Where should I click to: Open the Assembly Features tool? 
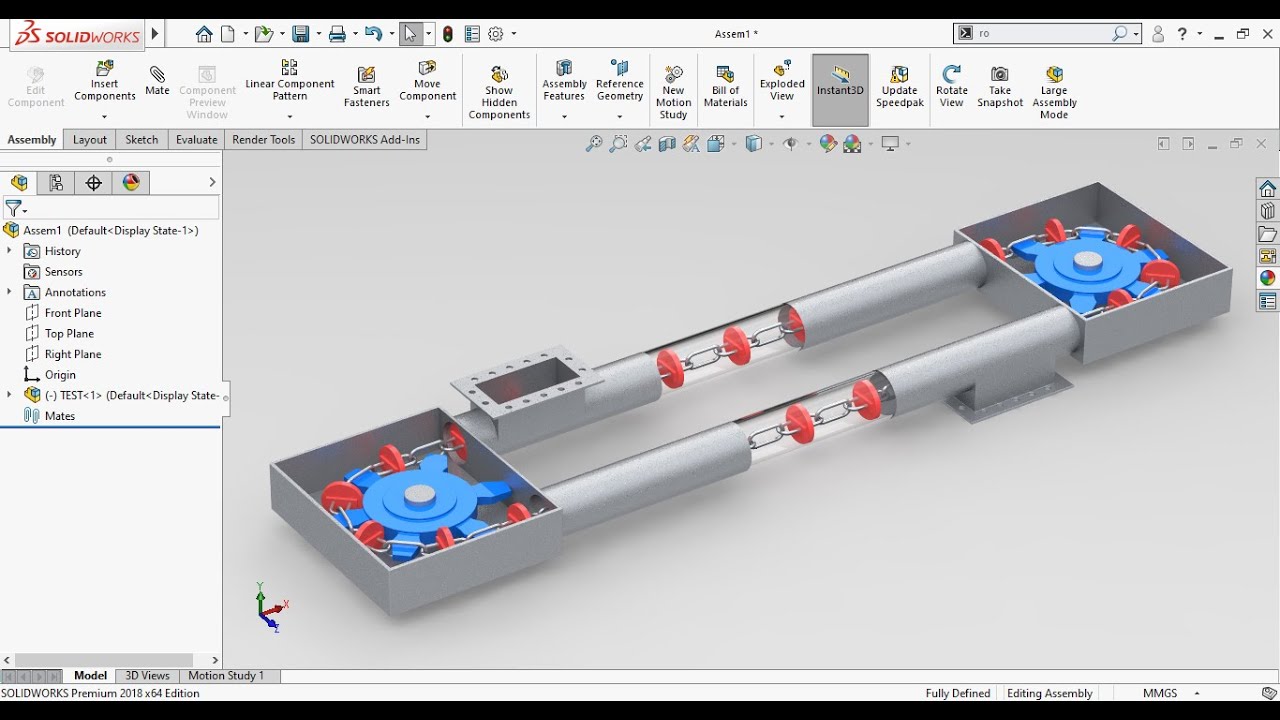coord(564,81)
